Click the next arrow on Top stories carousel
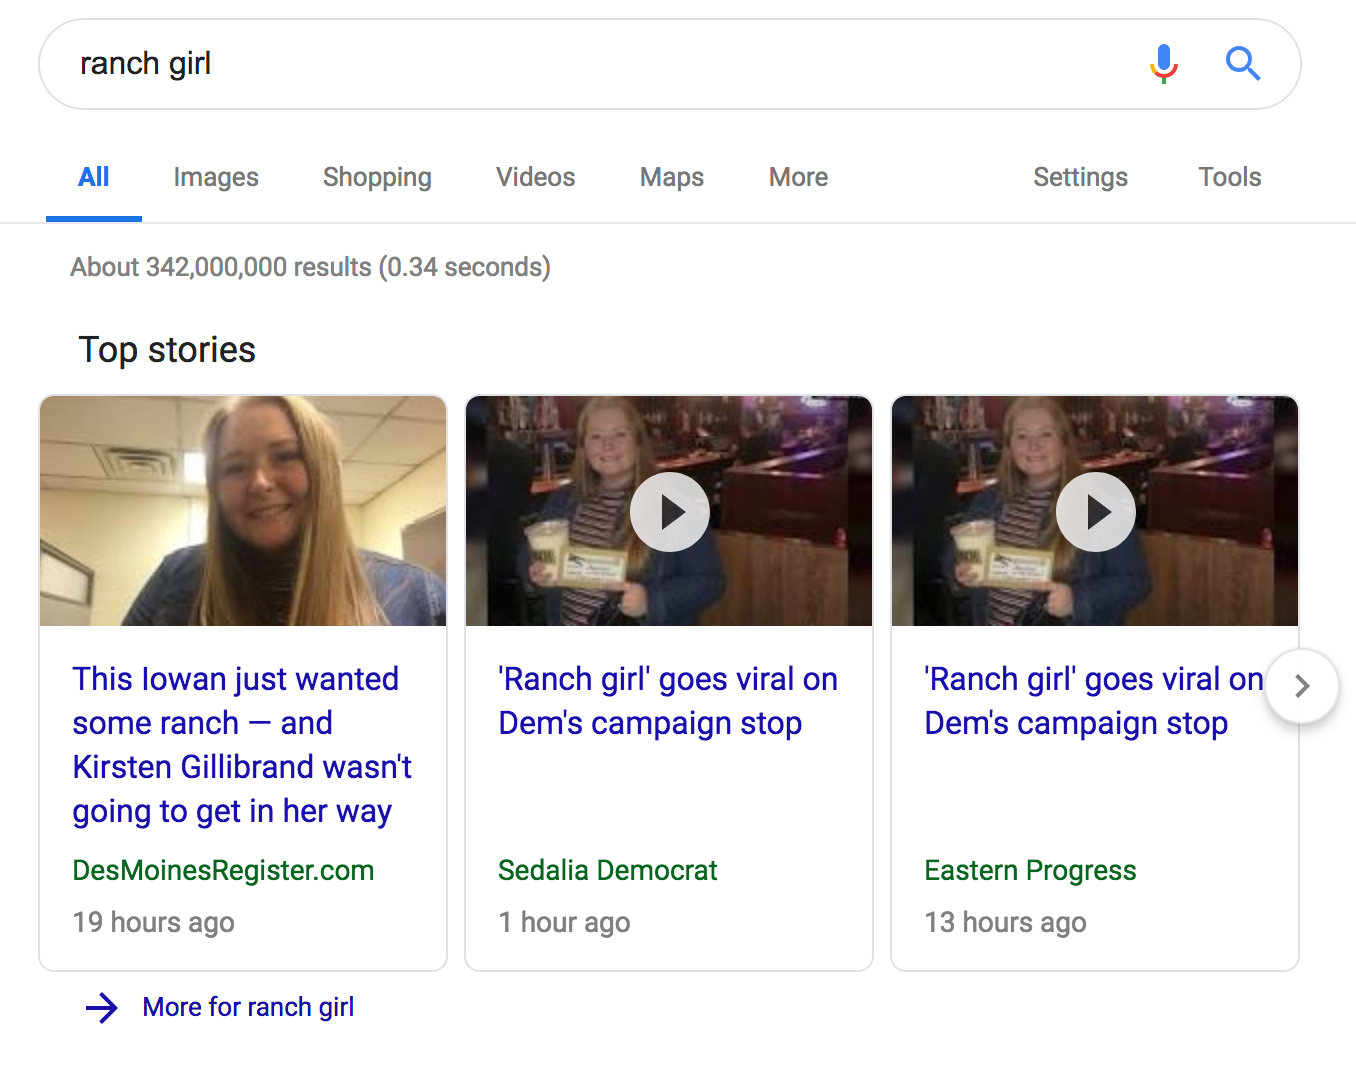 pos(1301,686)
